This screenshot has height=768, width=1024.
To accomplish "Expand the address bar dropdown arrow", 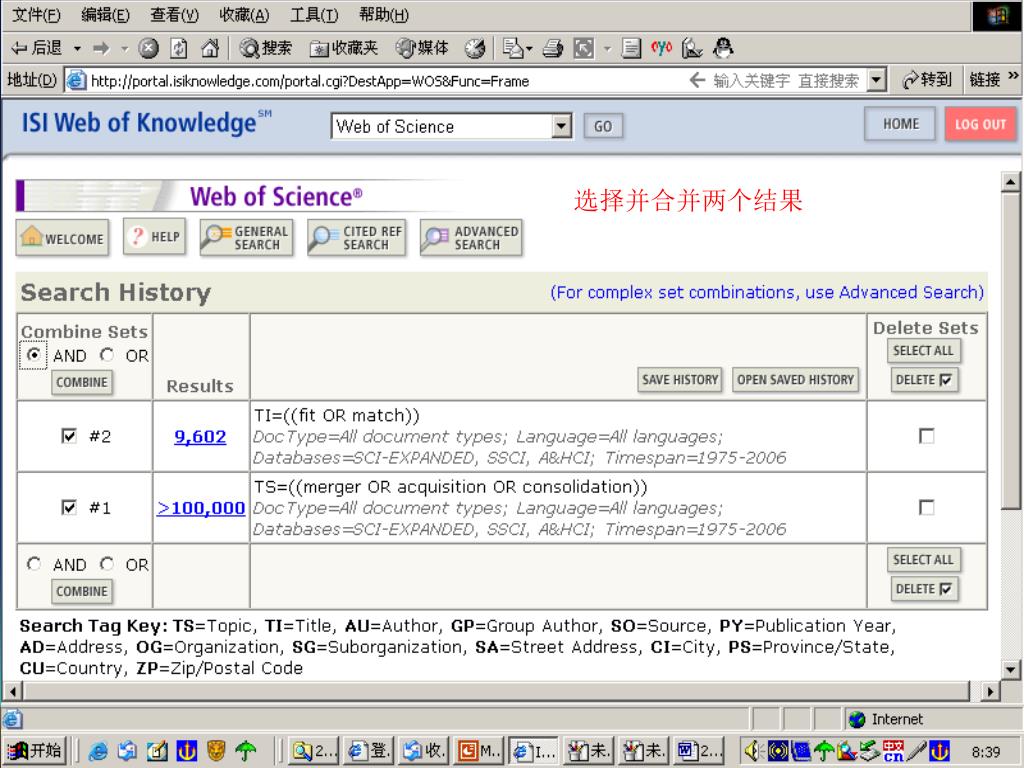I will (876, 80).
